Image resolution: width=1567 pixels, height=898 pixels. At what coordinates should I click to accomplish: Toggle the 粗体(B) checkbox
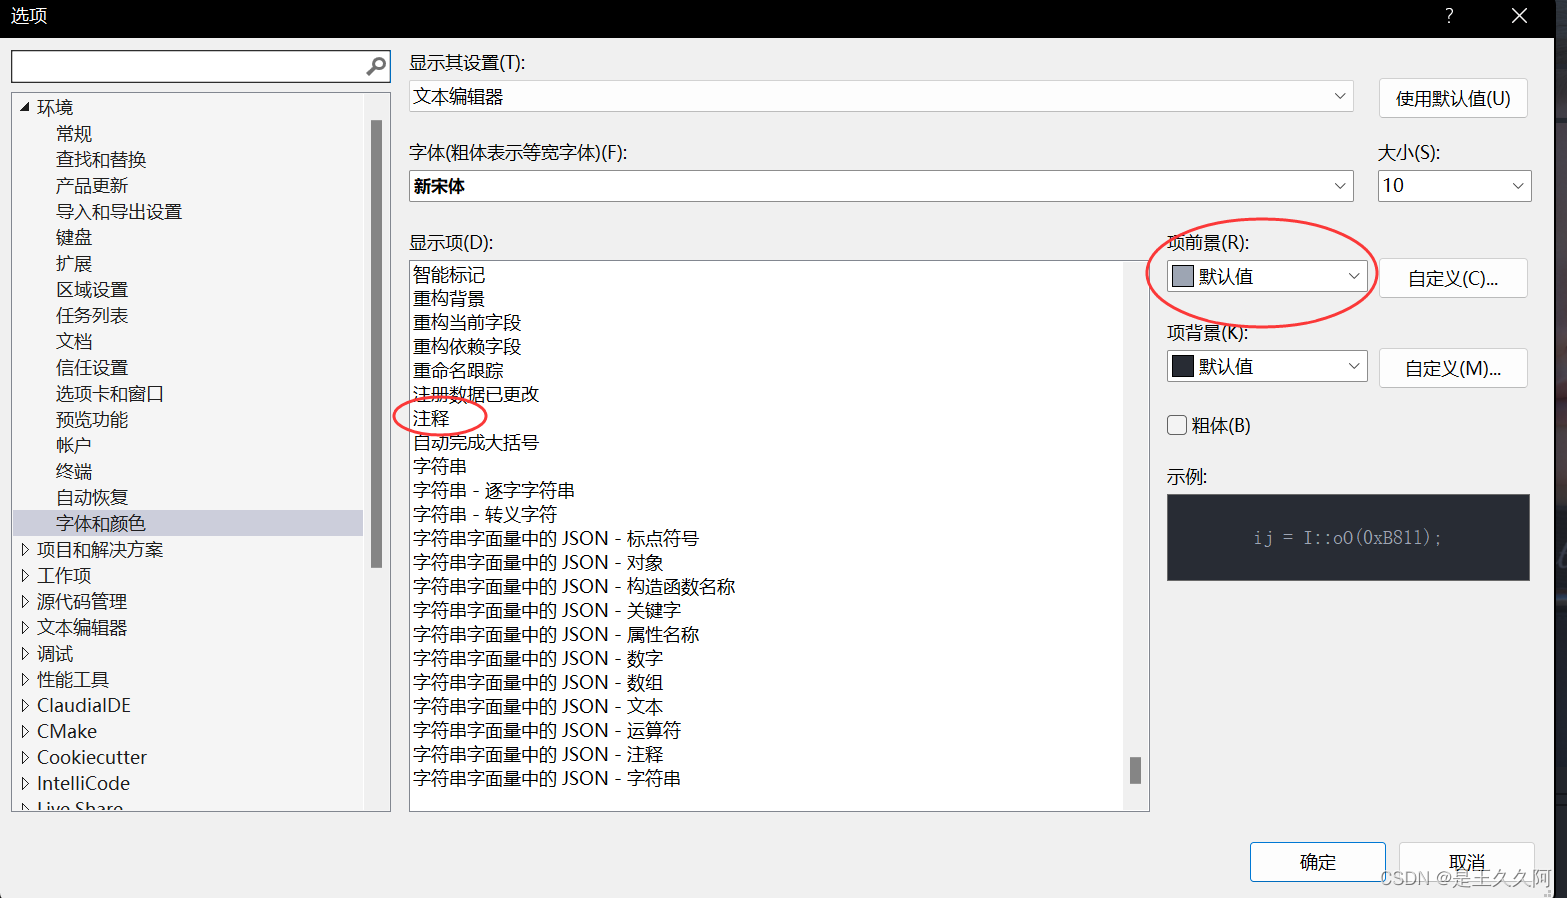coord(1177,425)
